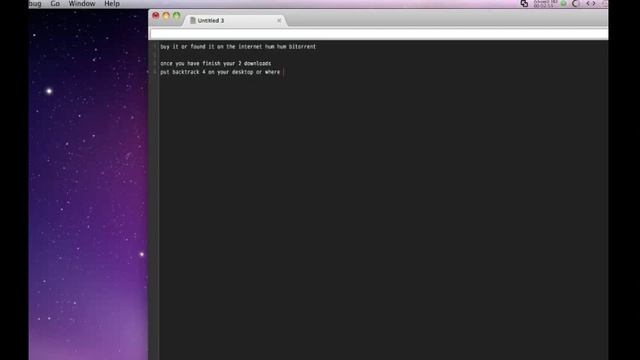Viewport: 640px width, 360px height.
Task: Click the green status indicator in the menu bar
Action: coord(563,4)
